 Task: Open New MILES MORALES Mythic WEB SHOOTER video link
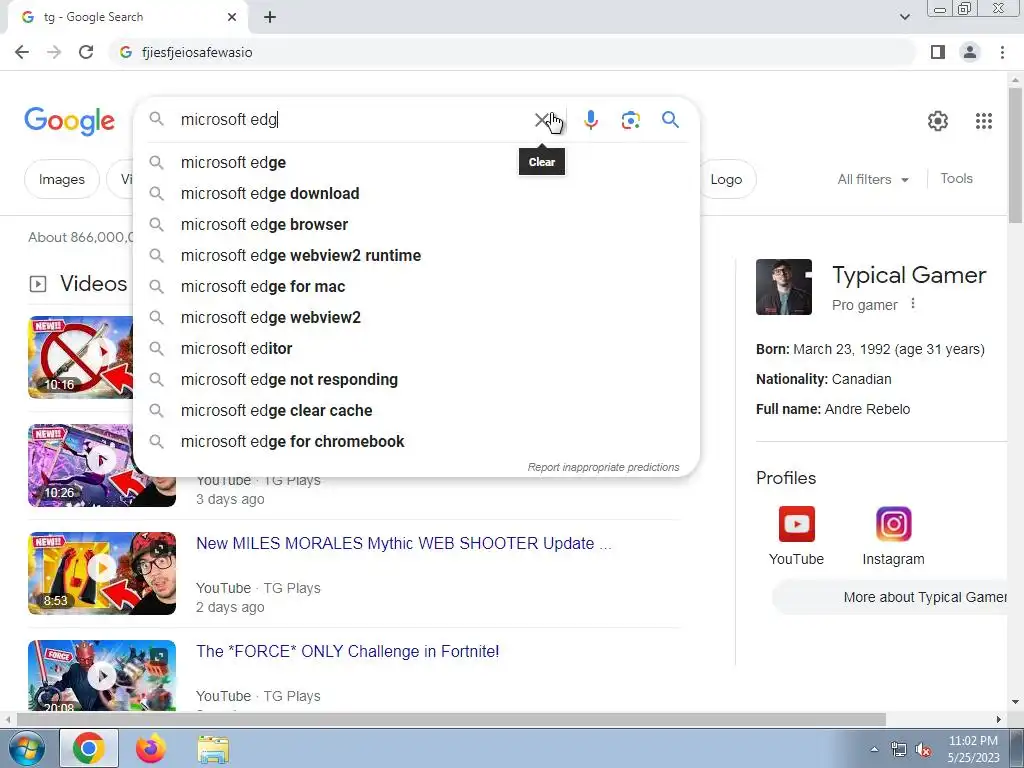point(404,543)
